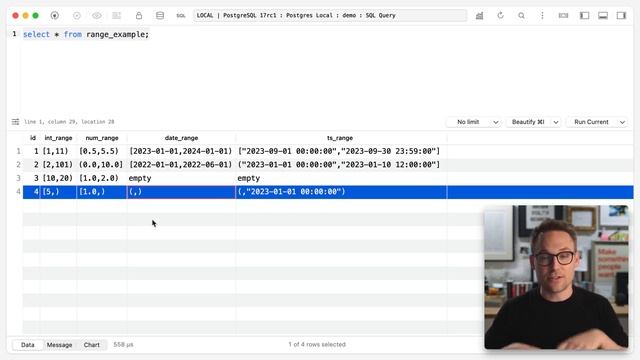
Task: Toggle the left sidebar panel icon
Action: [x=584, y=16]
